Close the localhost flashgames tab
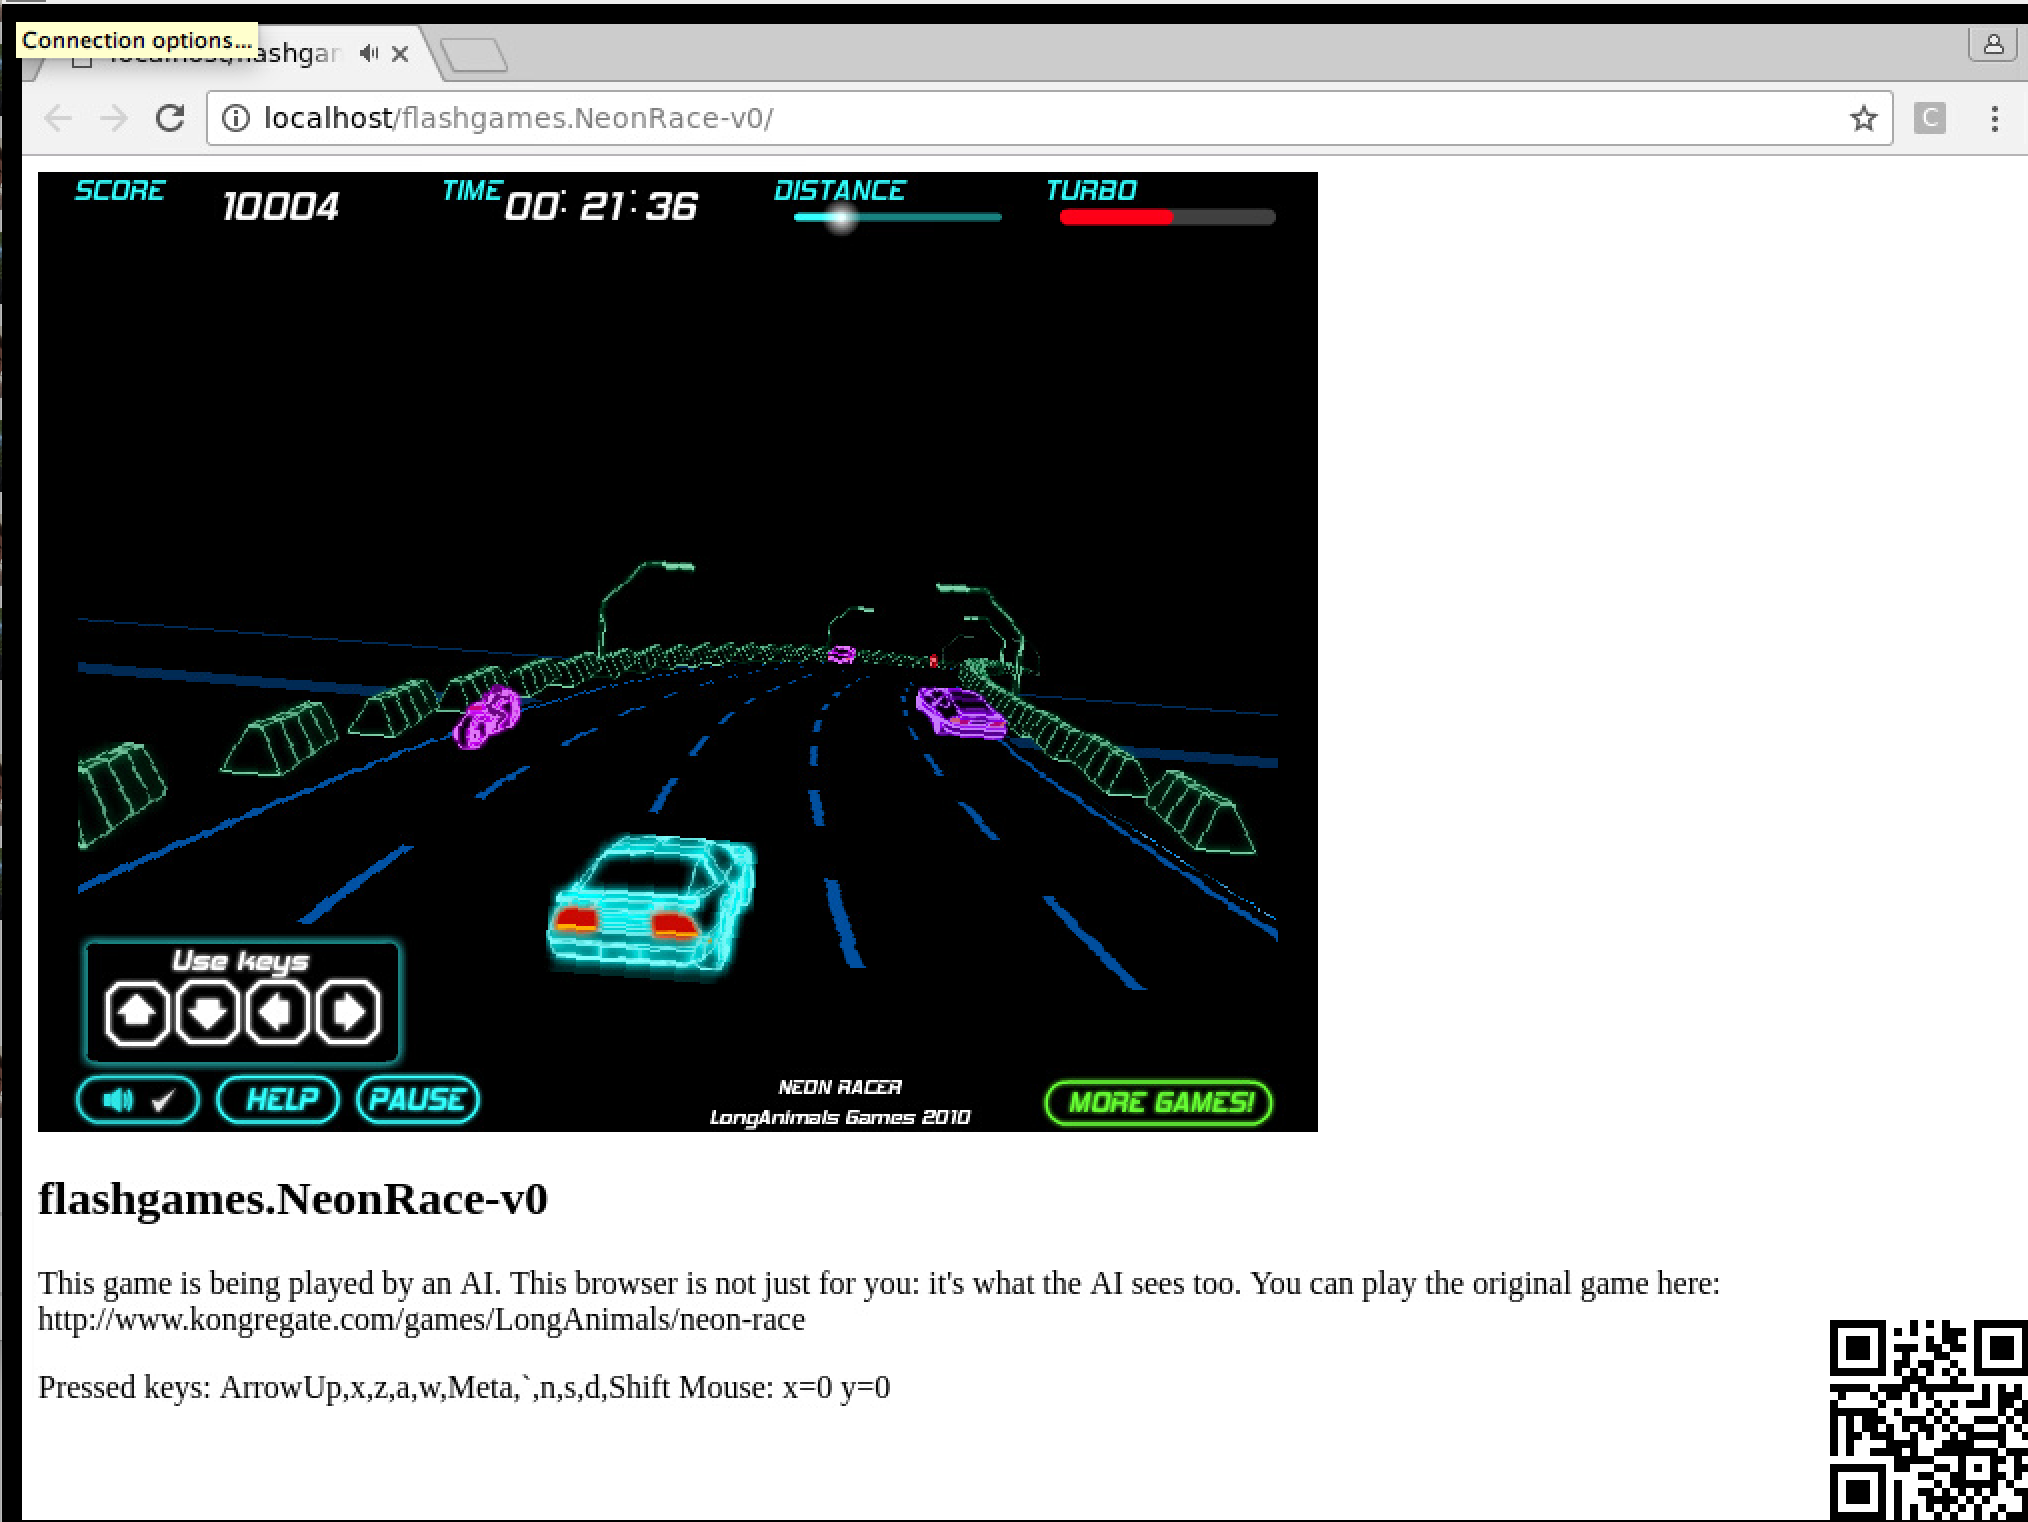Screen dimensions: 2028x1522 pyautogui.click(x=400, y=54)
